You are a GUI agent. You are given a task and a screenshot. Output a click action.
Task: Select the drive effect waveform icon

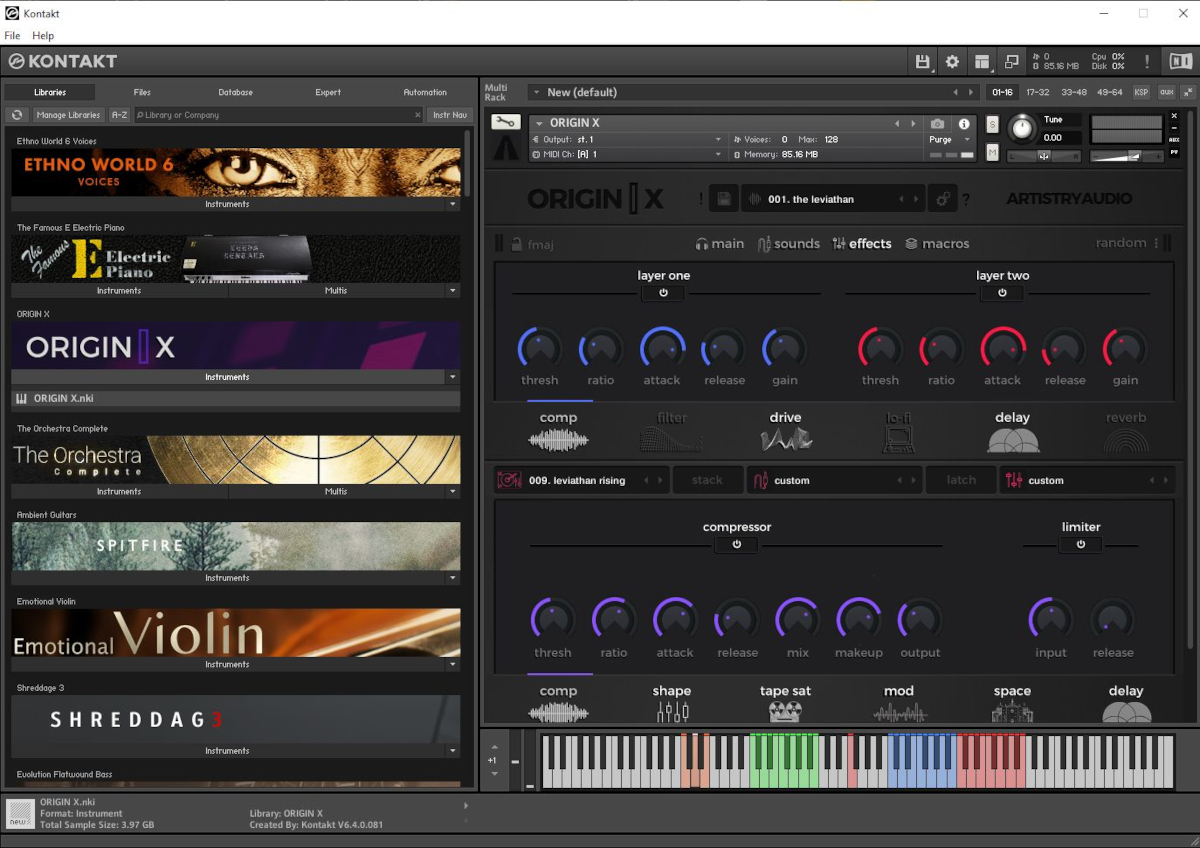tap(785, 439)
